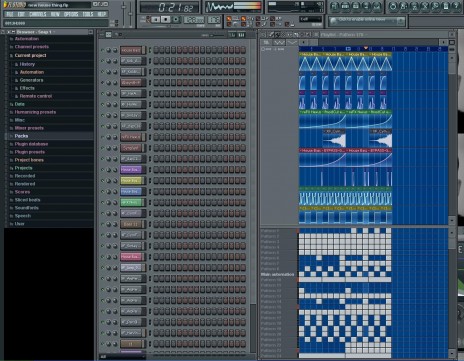This screenshot has height=361, width=464.
Task: Open the HELP menu
Action: [102, 14]
